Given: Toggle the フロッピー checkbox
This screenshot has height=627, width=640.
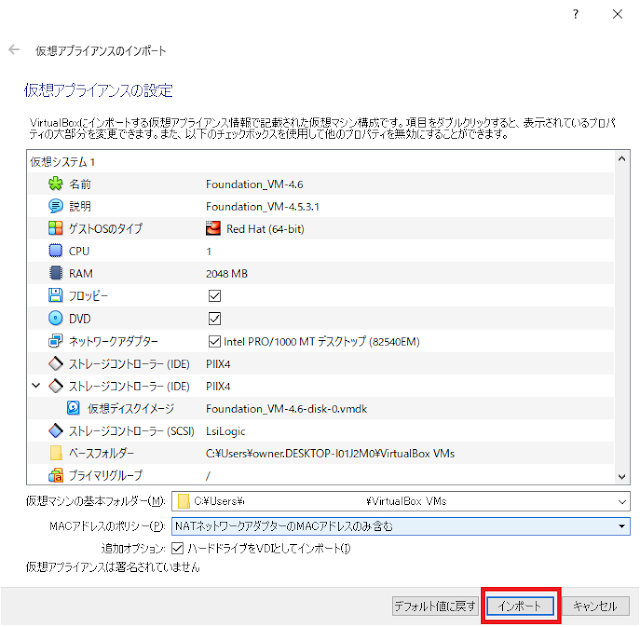Looking at the screenshot, I should (x=215, y=296).
